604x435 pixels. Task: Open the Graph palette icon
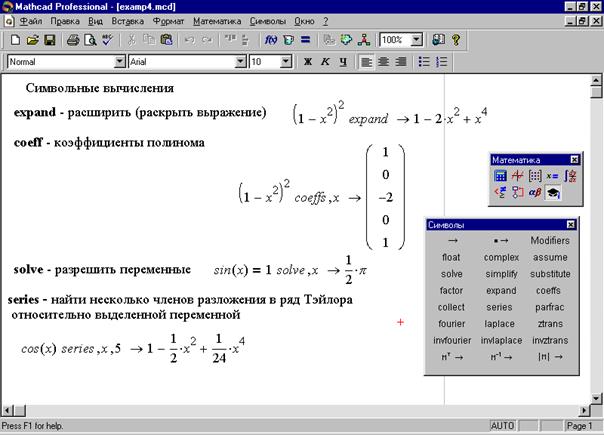[x=517, y=176]
